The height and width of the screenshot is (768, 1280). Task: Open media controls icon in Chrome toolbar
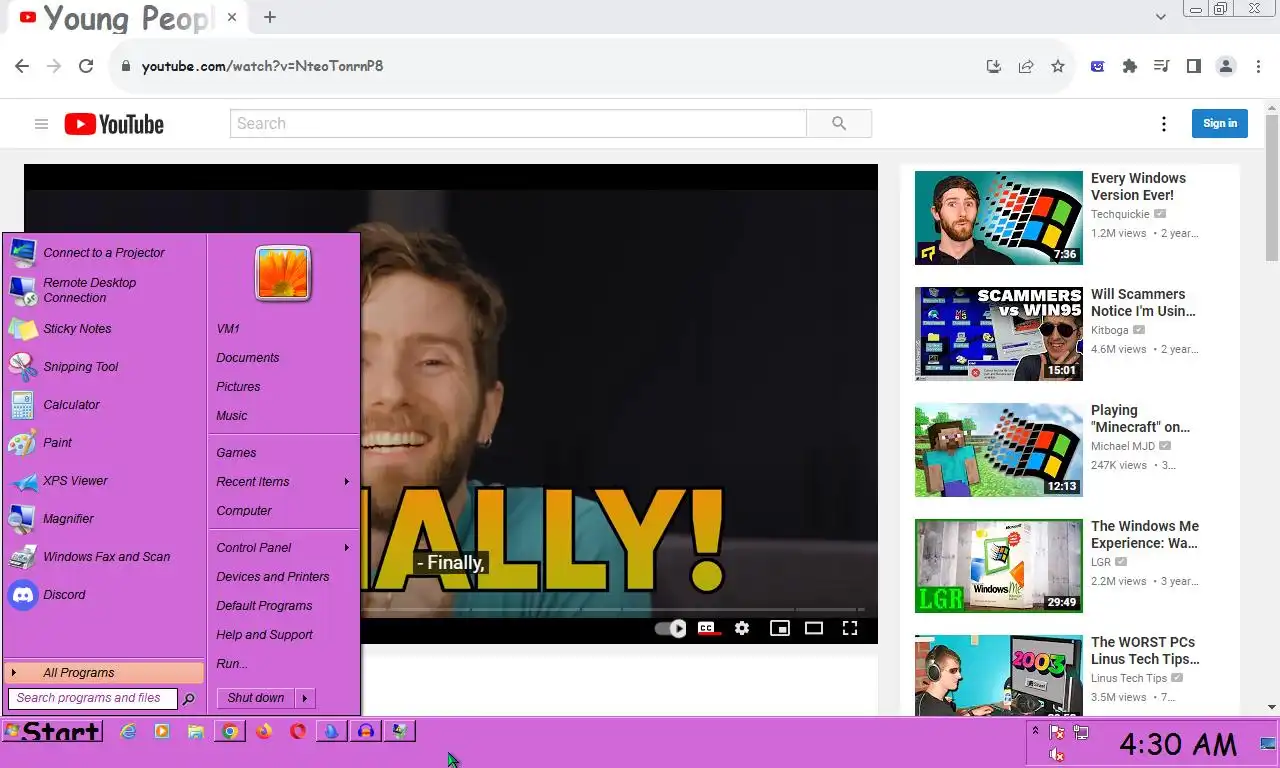tap(1162, 66)
